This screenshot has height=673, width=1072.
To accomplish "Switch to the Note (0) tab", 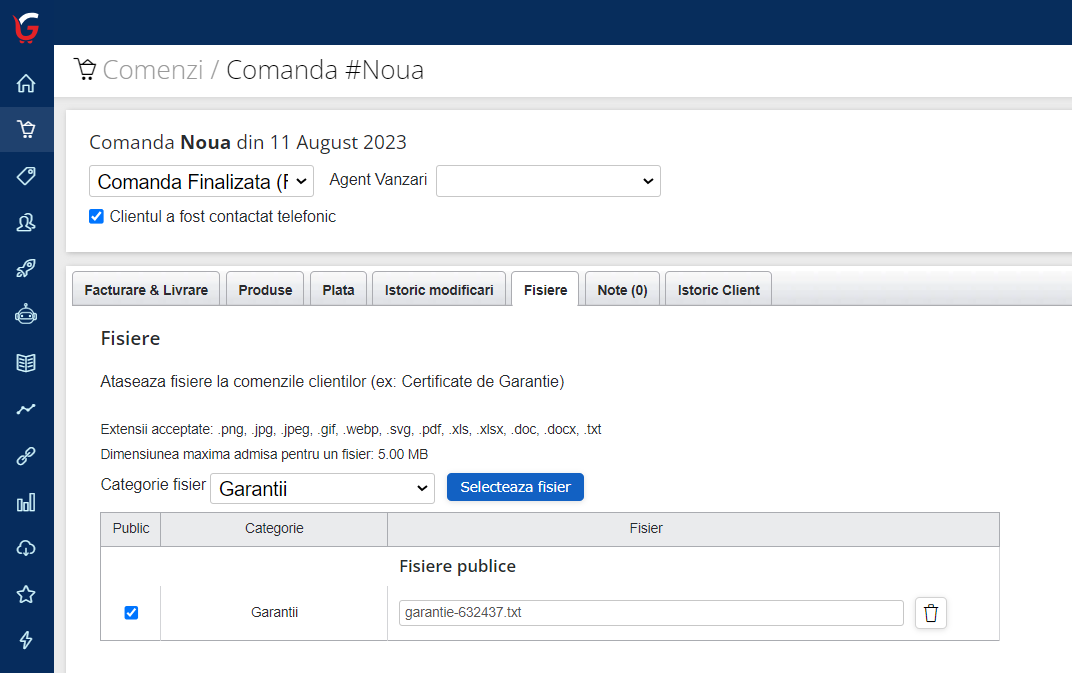I will [x=622, y=290].
